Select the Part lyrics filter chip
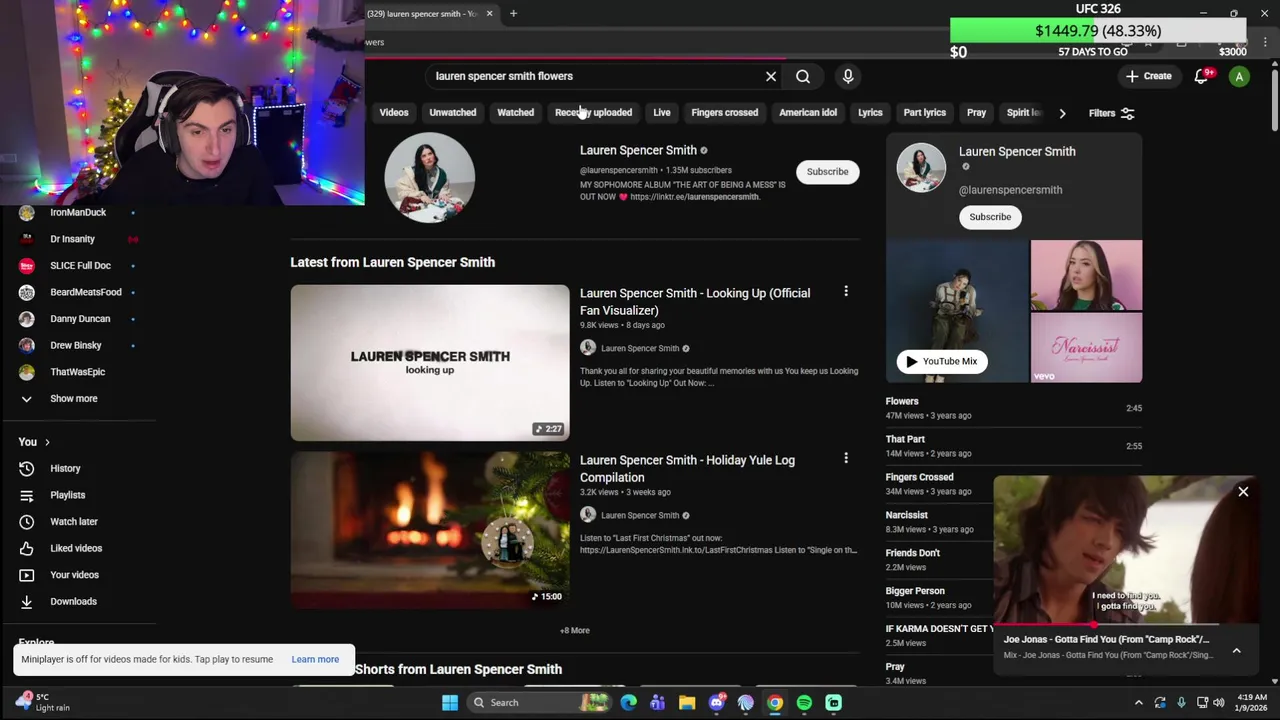The width and height of the screenshot is (1280, 720). pyautogui.click(x=924, y=112)
